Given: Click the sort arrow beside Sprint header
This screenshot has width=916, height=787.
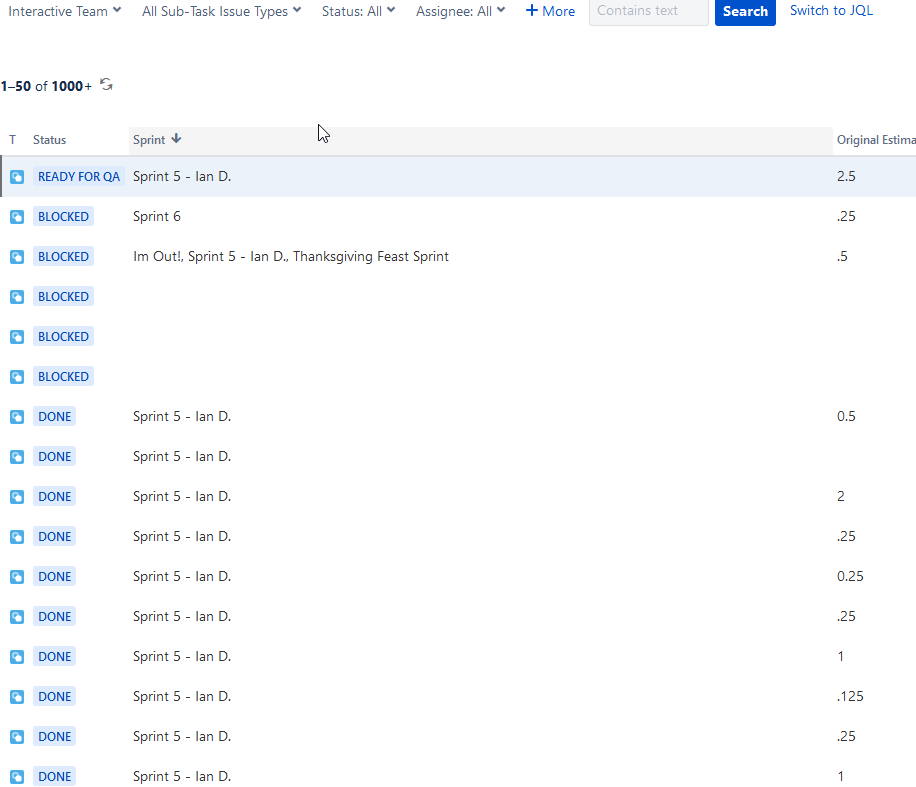Looking at the screenshot, I should click(176, 139).
